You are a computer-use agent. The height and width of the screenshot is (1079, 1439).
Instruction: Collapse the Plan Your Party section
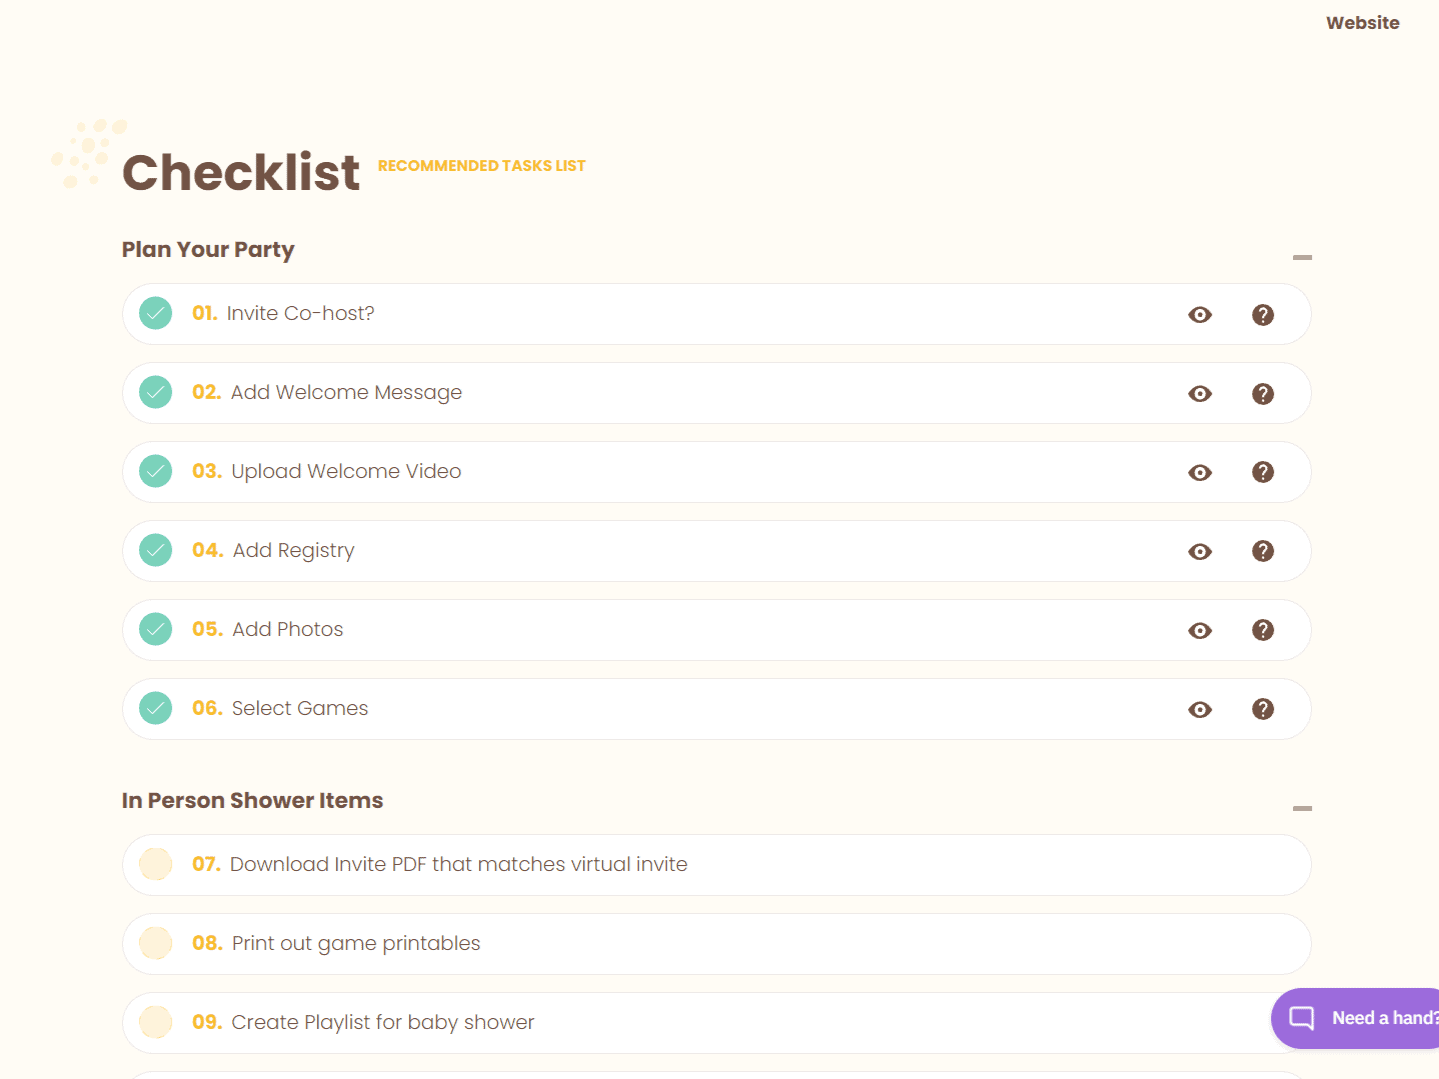click(x=1302, y=257)
